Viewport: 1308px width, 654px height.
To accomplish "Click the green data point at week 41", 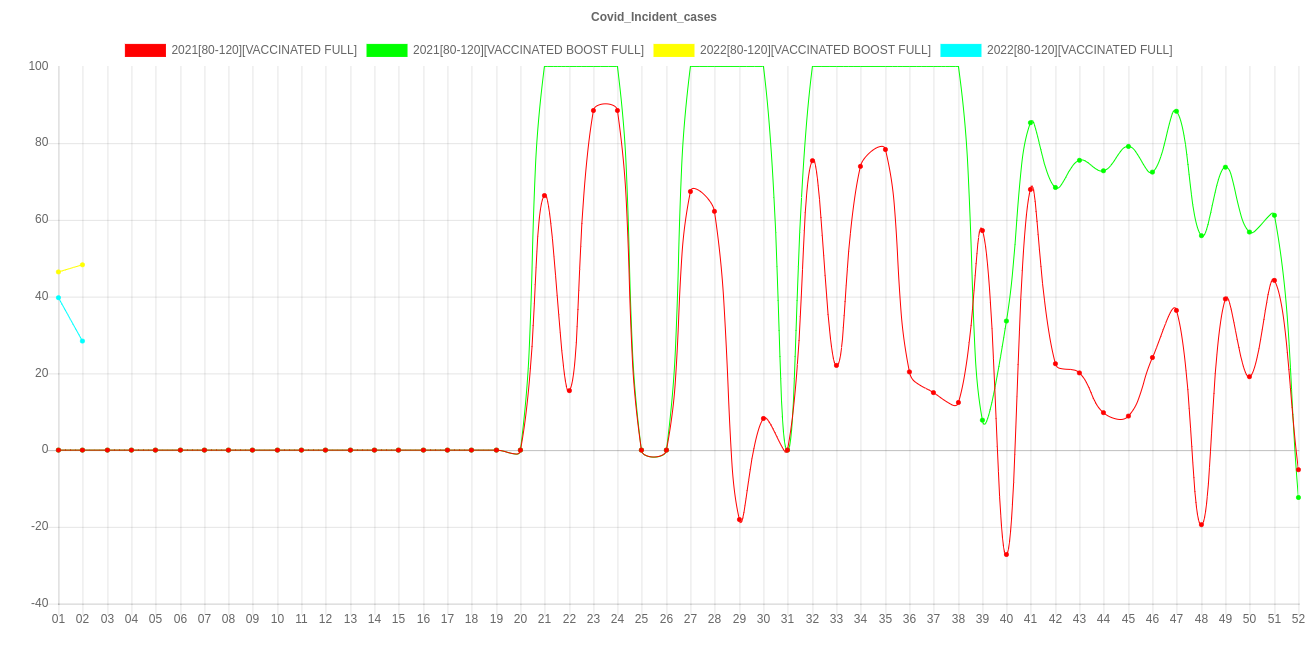I will coord(1031,123).
